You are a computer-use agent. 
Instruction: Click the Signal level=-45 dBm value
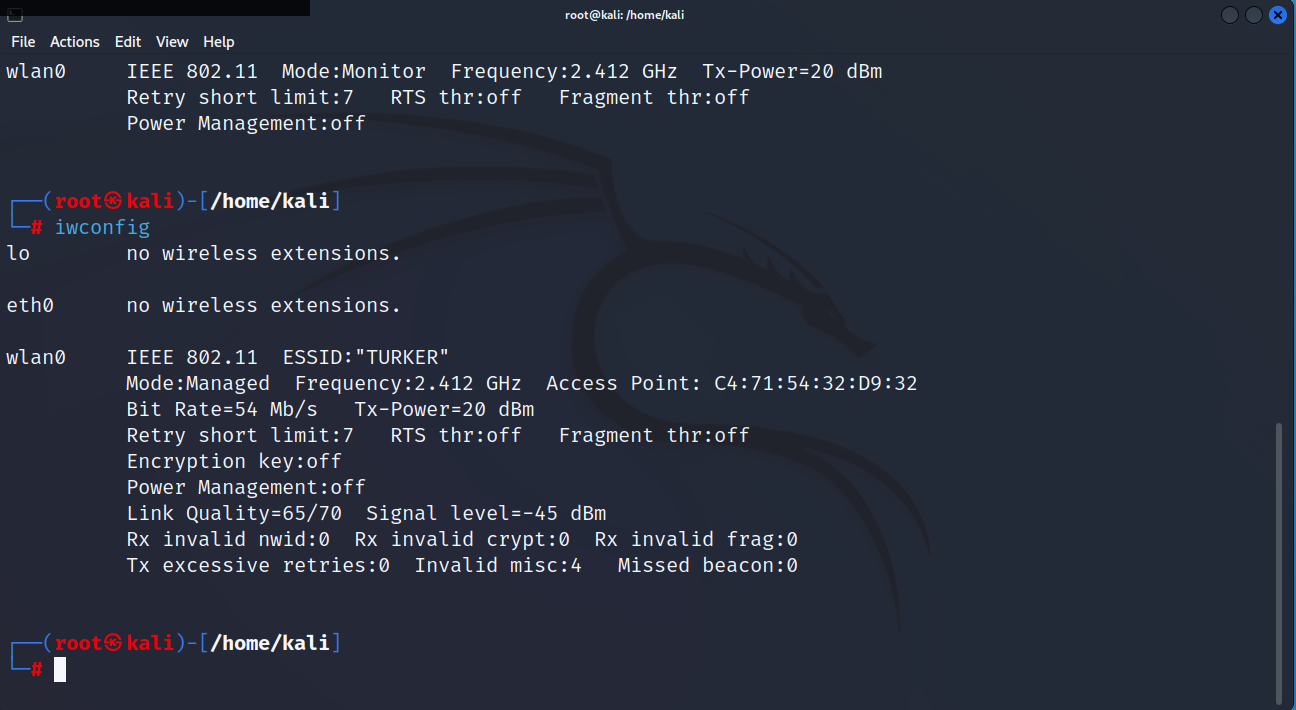point(486,513)
